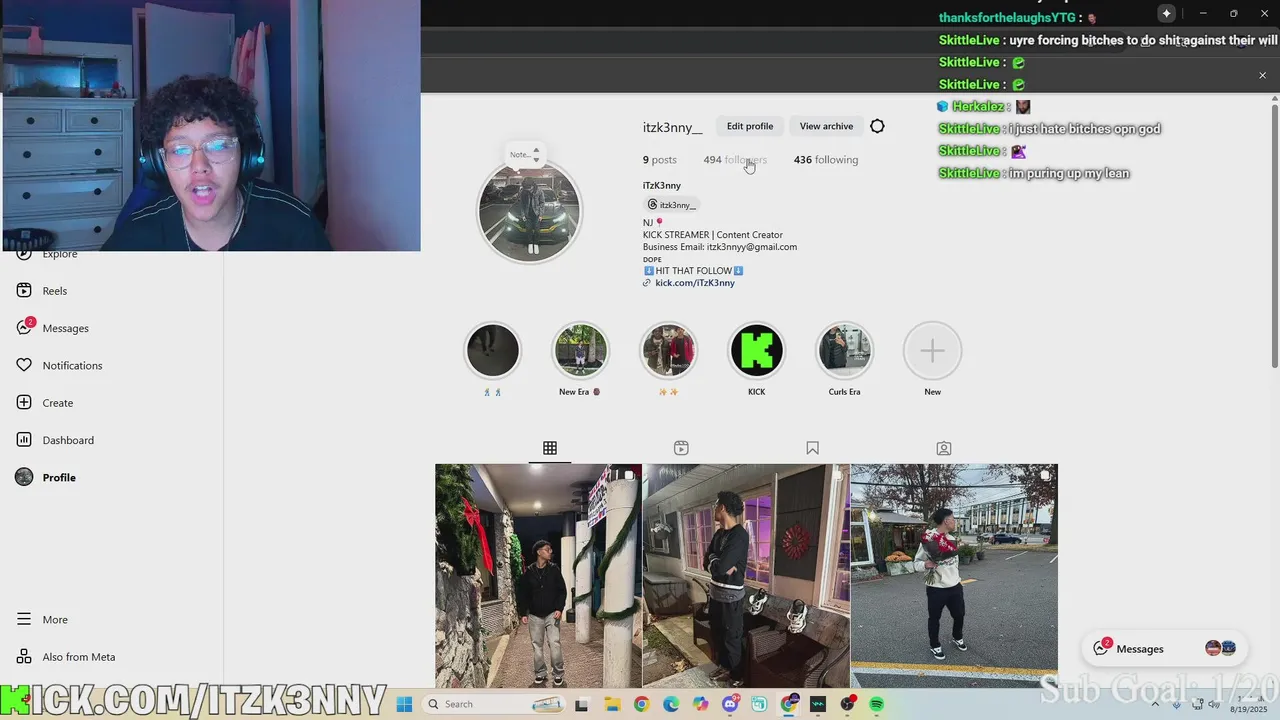Open the Curls Era story highlight
The height and width of the screenshot is (720, 1280).
[x=844, y=351]
